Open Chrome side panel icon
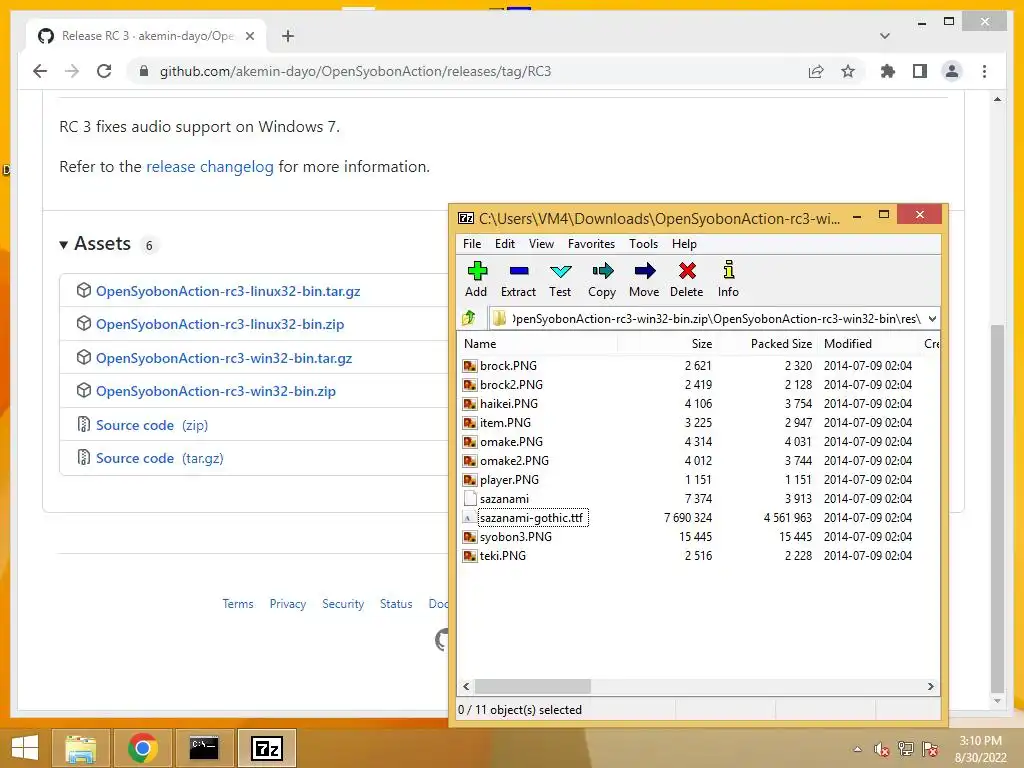1024x768 pixels. click(x=920, y=71)
